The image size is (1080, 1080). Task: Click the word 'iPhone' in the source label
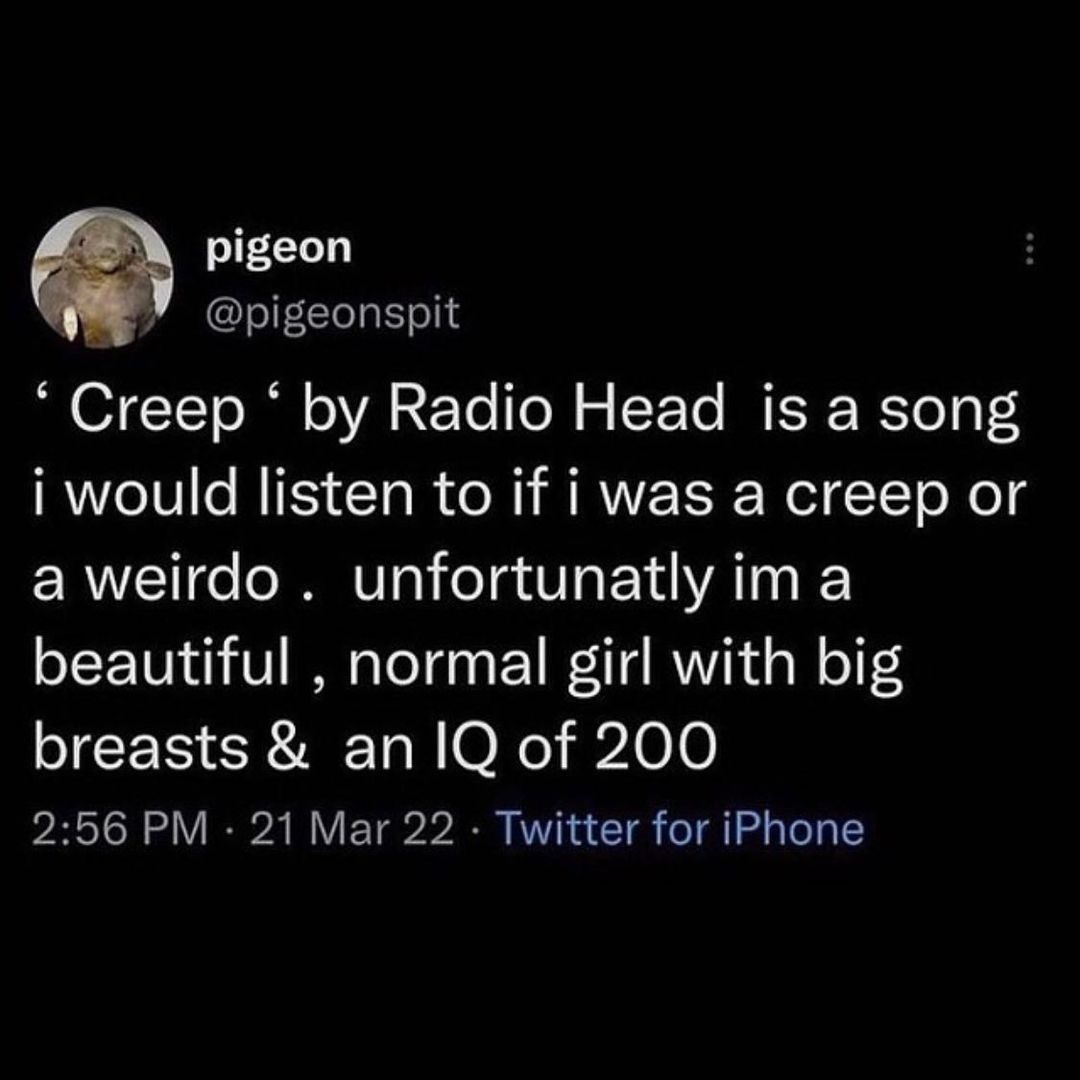[793, 829]
